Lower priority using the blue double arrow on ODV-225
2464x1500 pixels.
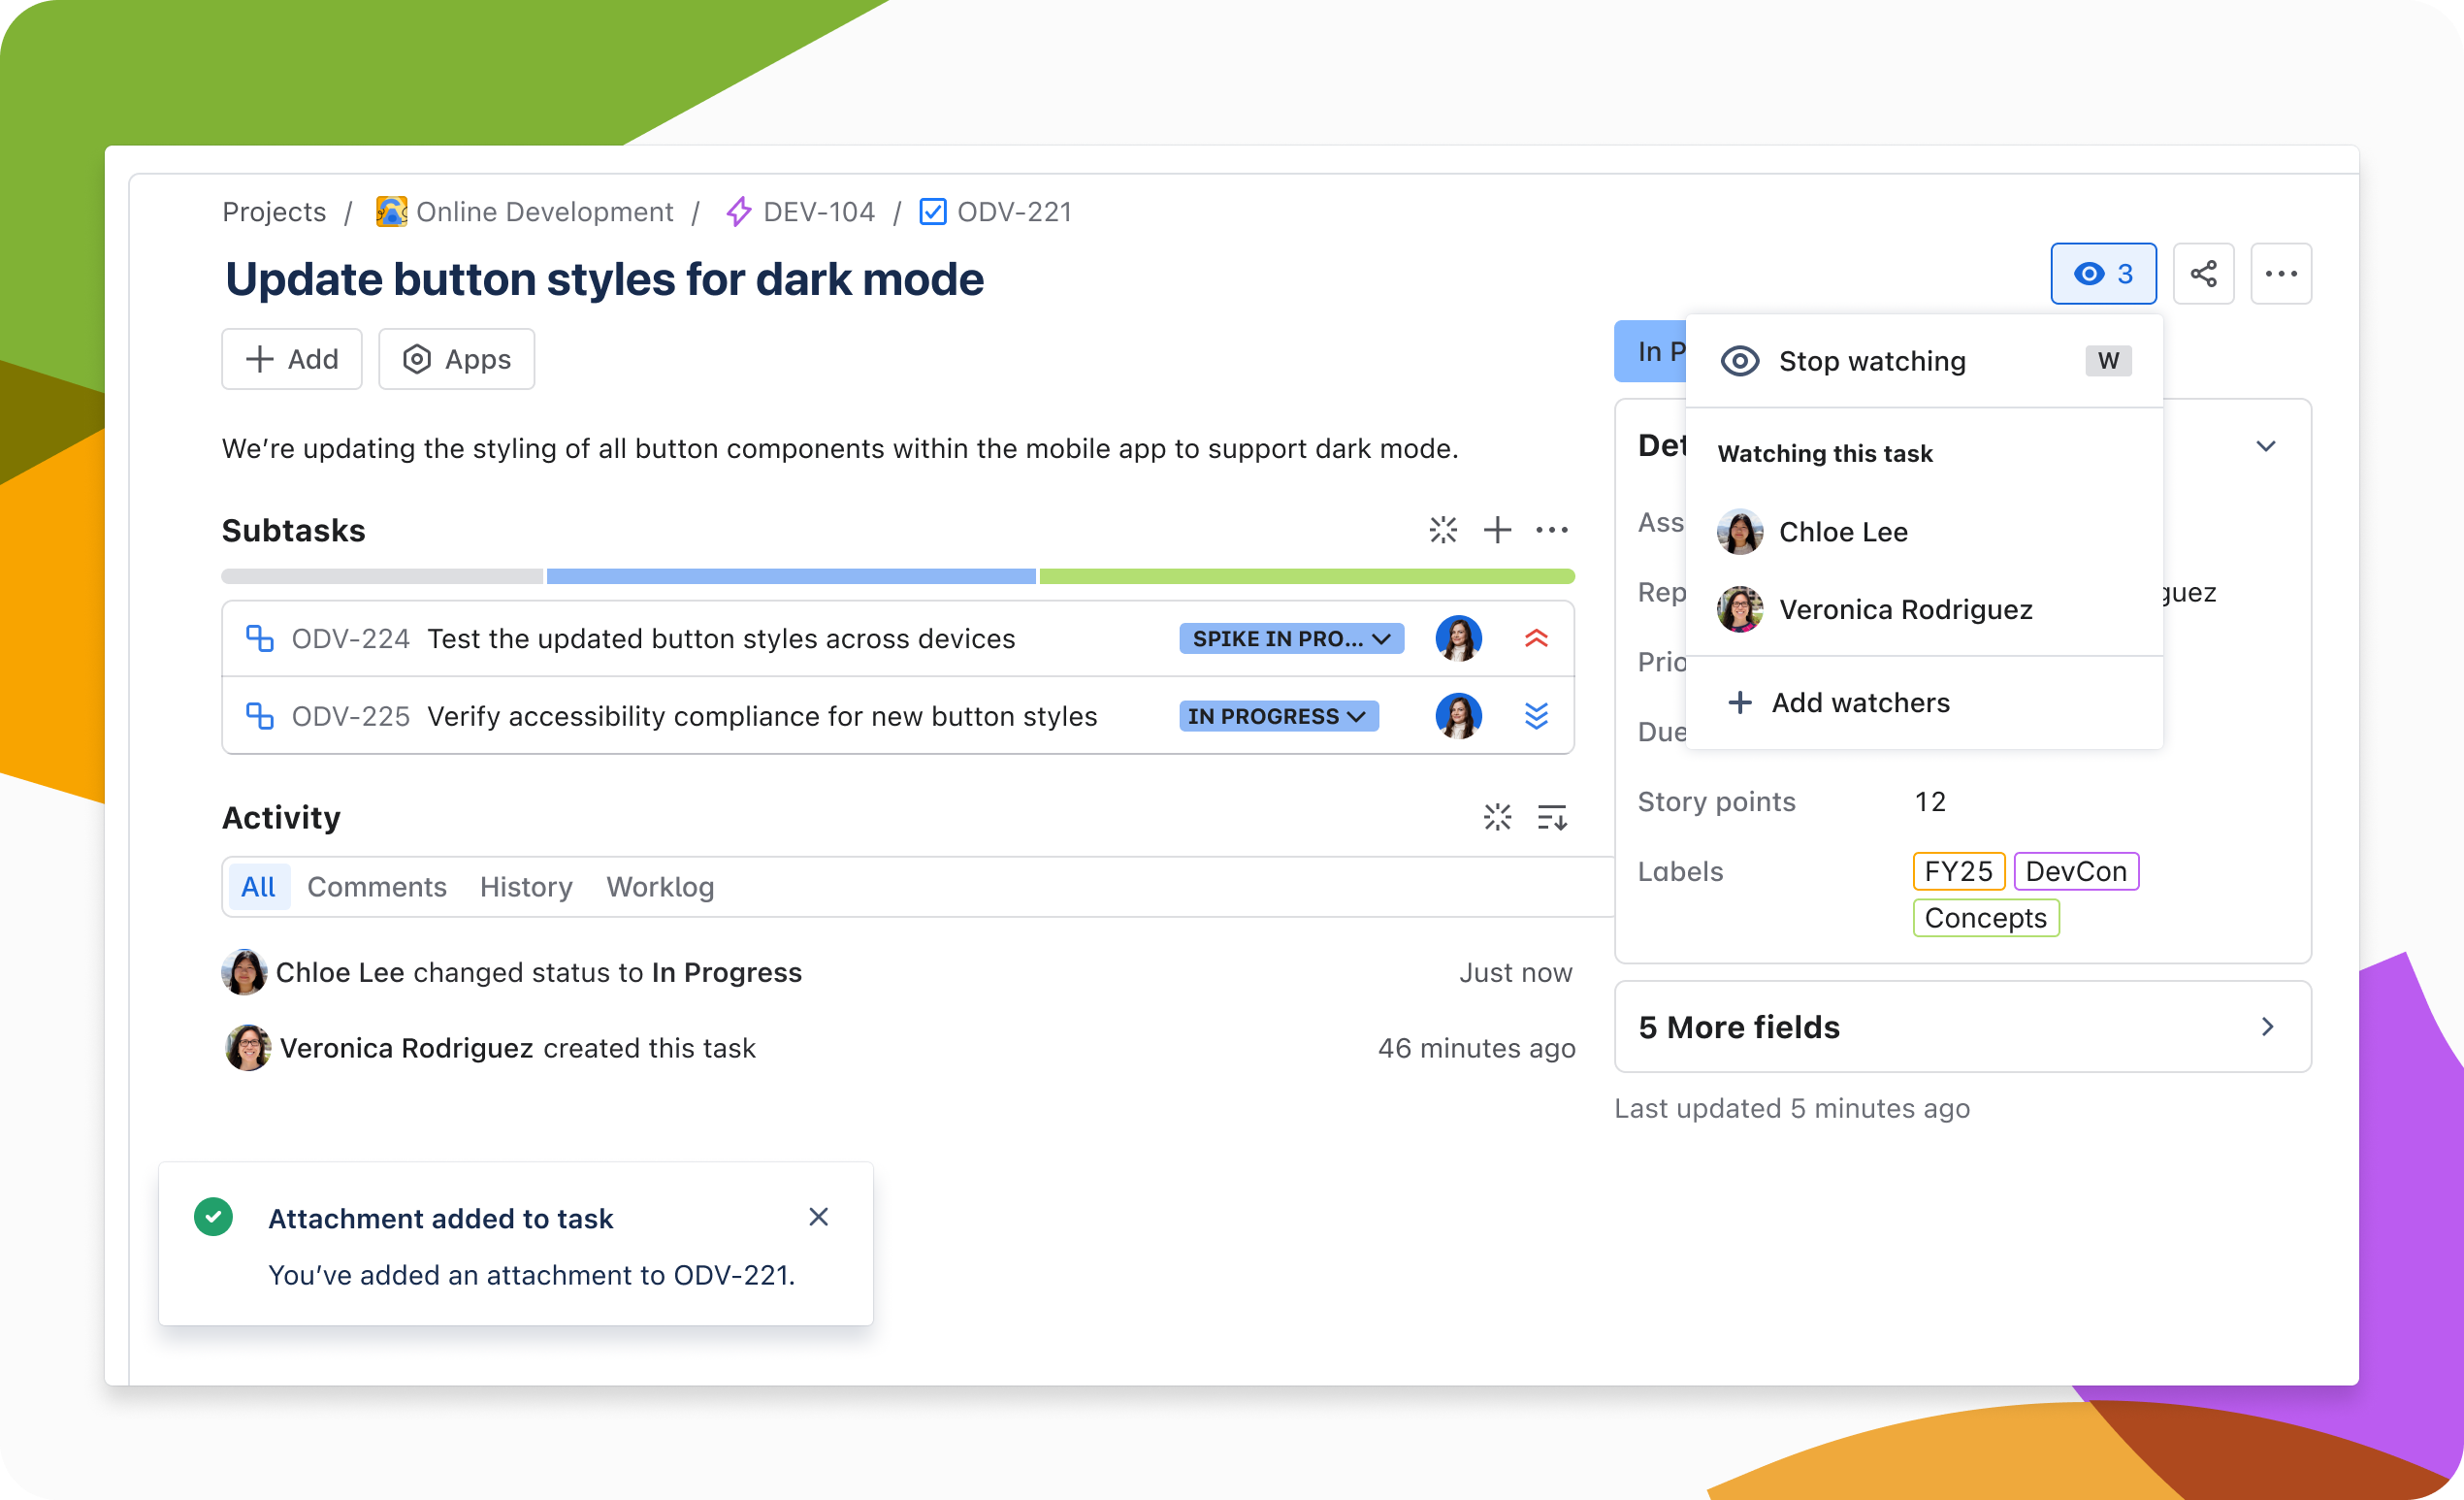click(1537, 715)
